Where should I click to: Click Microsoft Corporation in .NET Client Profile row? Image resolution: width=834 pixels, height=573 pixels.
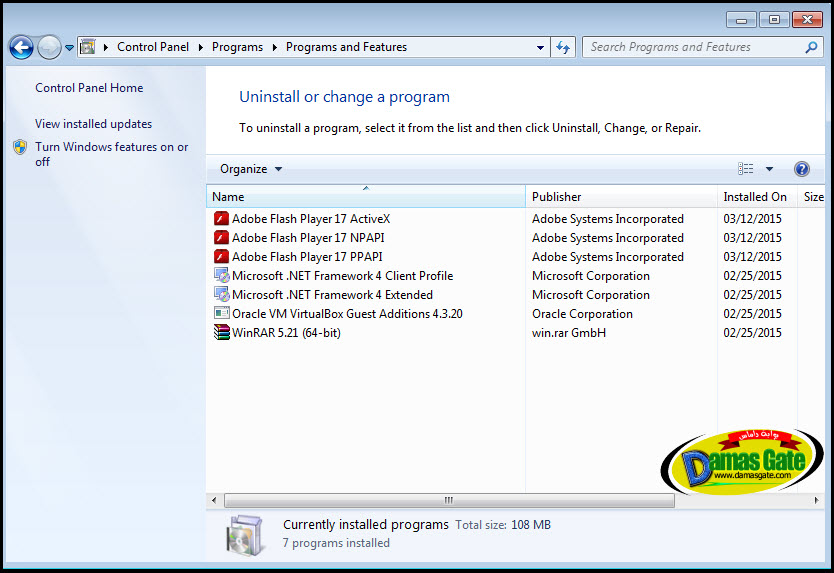[x=591, y=276]
